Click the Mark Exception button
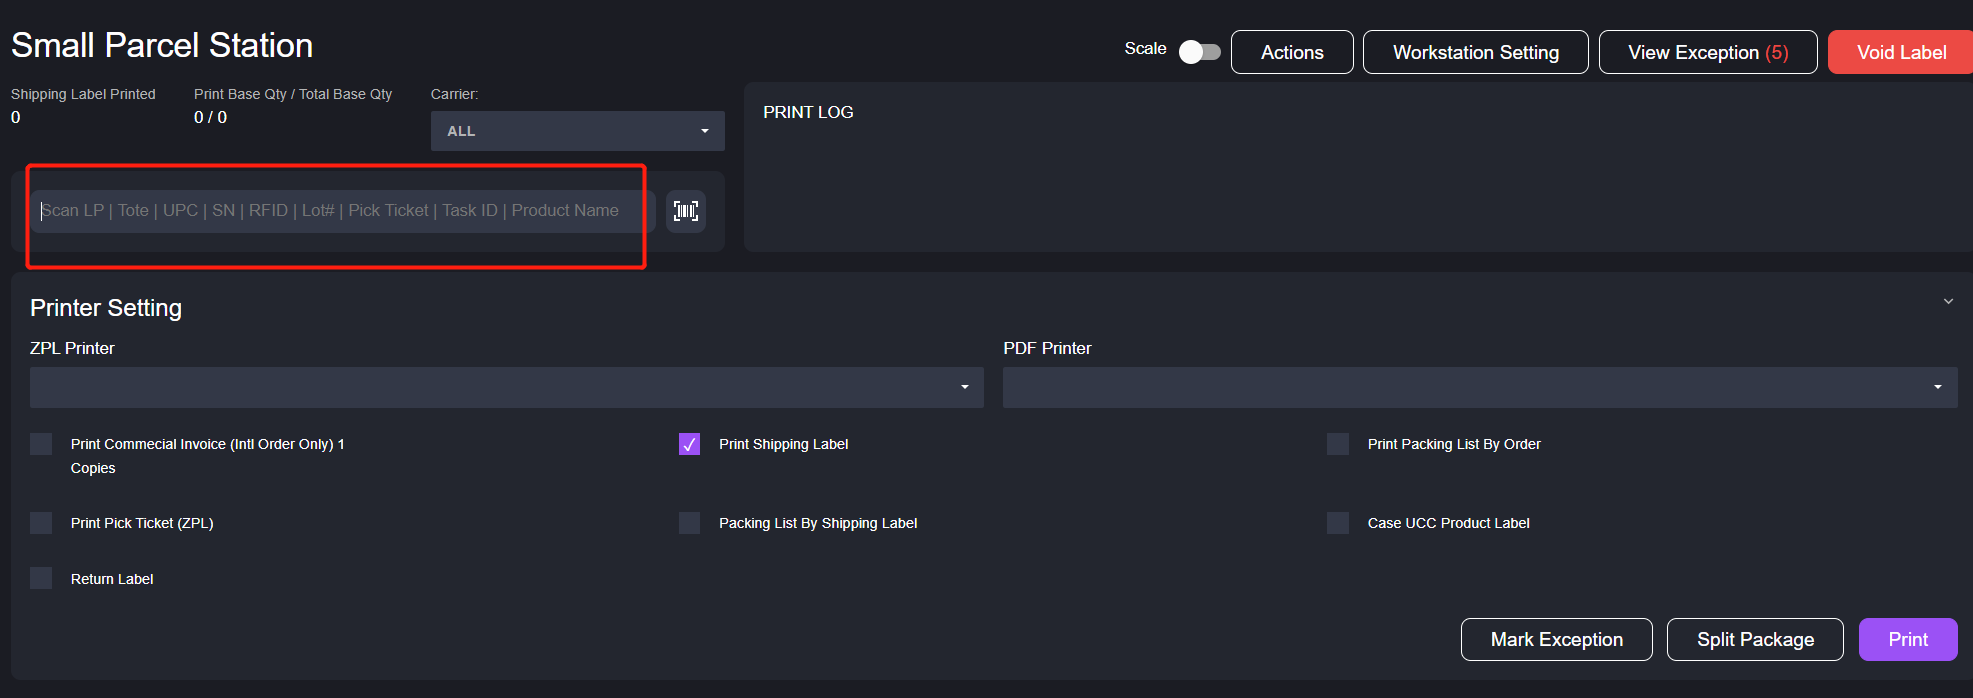 click(1556, 640)
